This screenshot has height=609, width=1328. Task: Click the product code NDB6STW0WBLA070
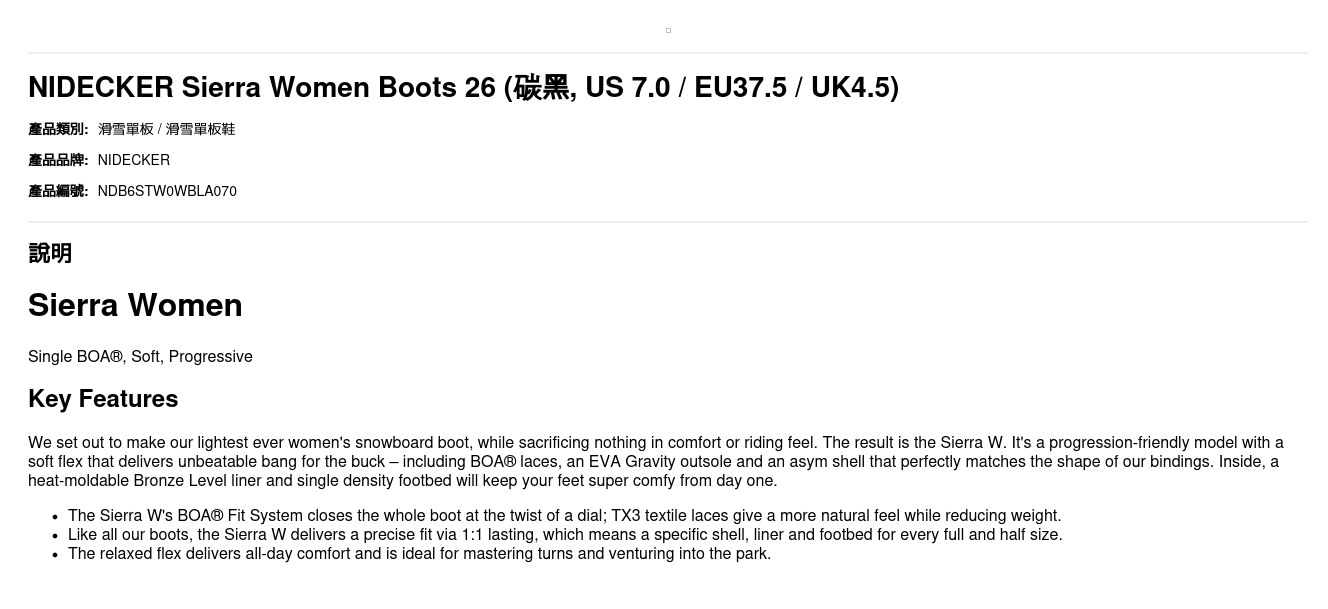coord(167,191)
